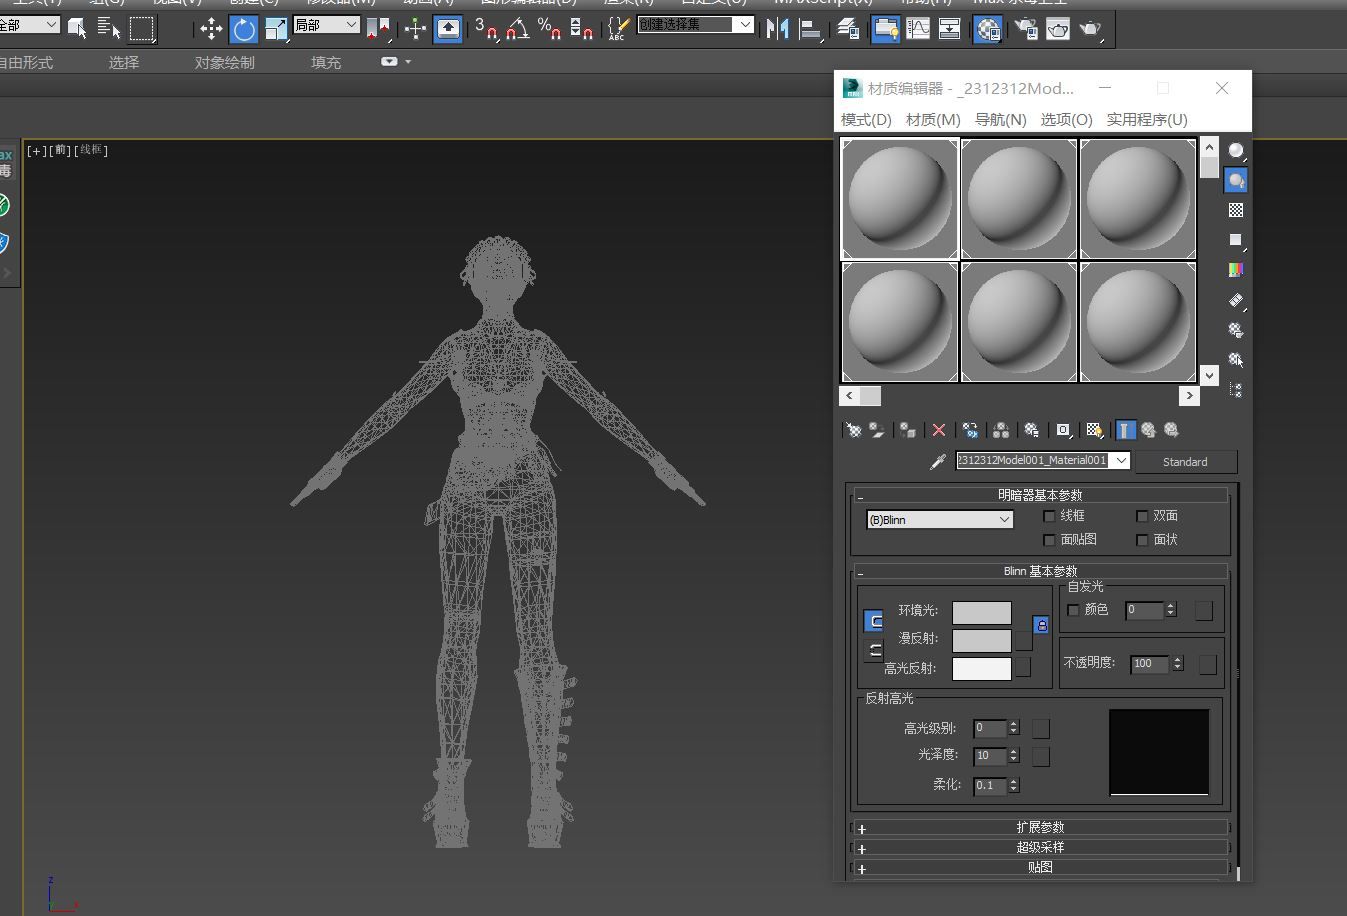Open the 全部 selection filter dropdown

(27, 25)
